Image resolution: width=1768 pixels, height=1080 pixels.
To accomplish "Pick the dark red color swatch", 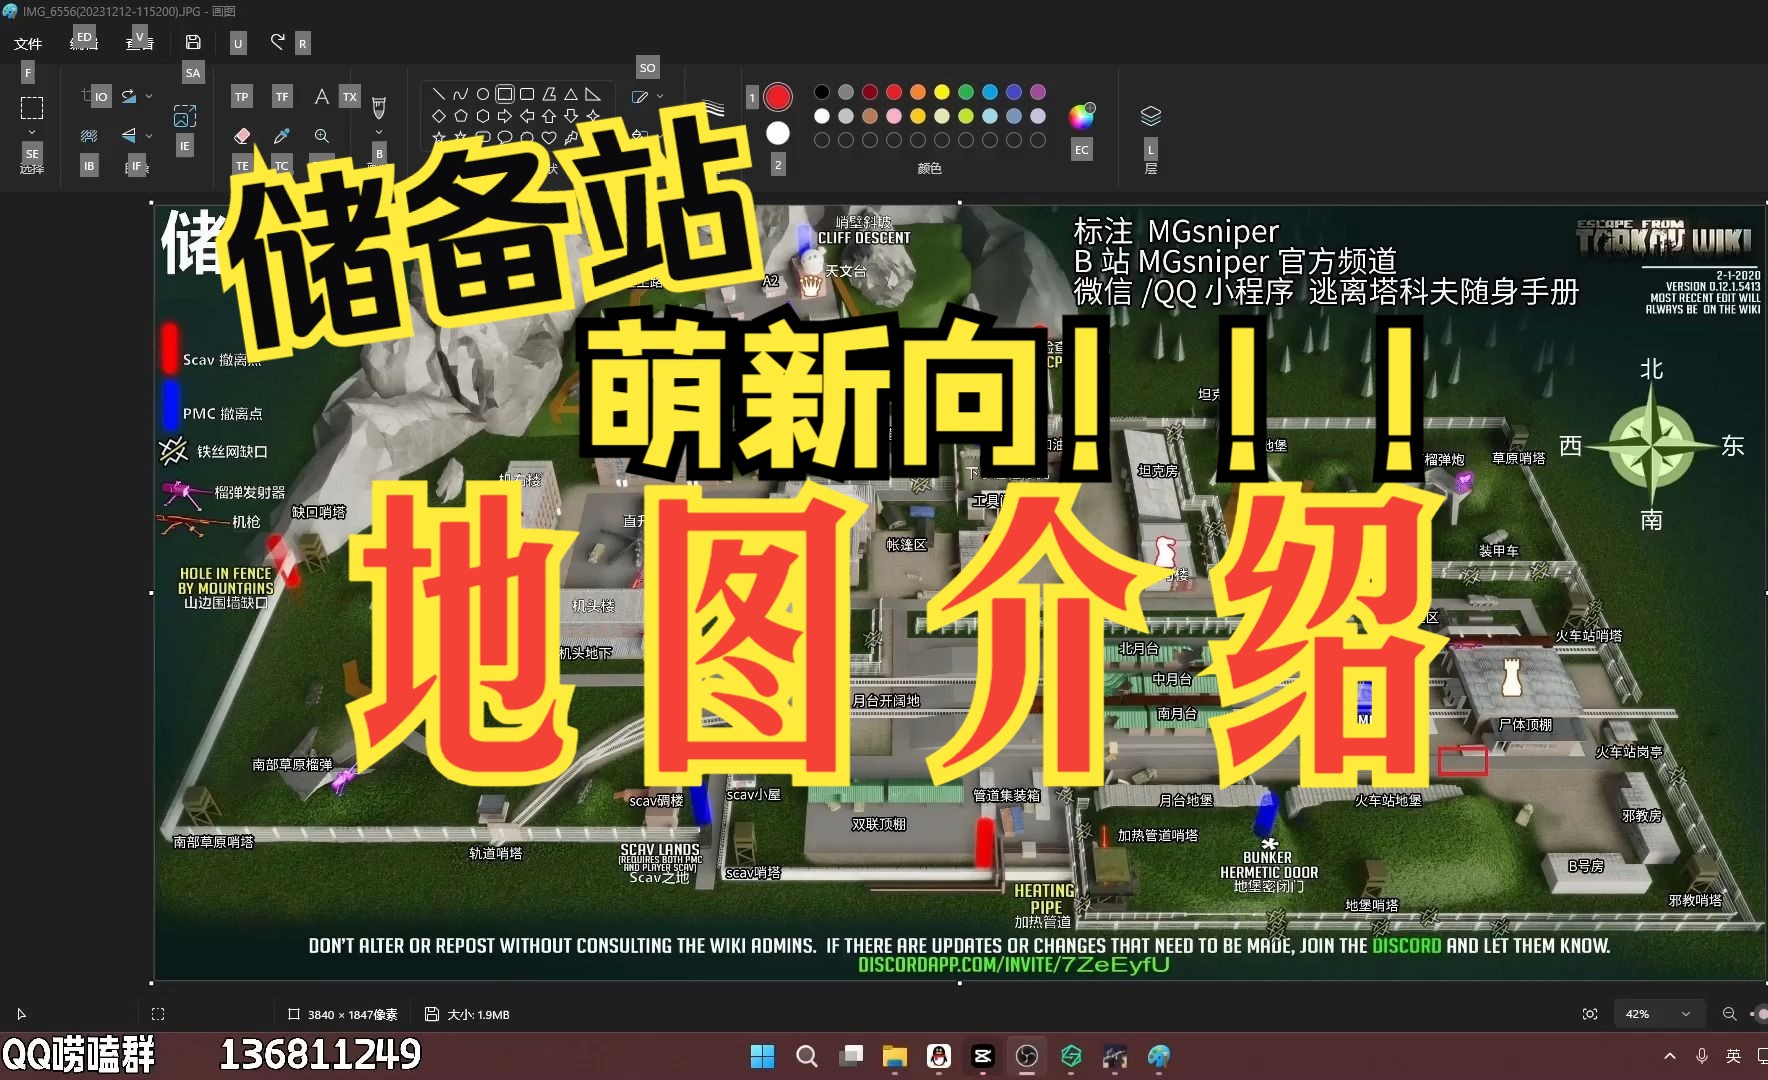I will pyautogui.click(x=870, y=92).
